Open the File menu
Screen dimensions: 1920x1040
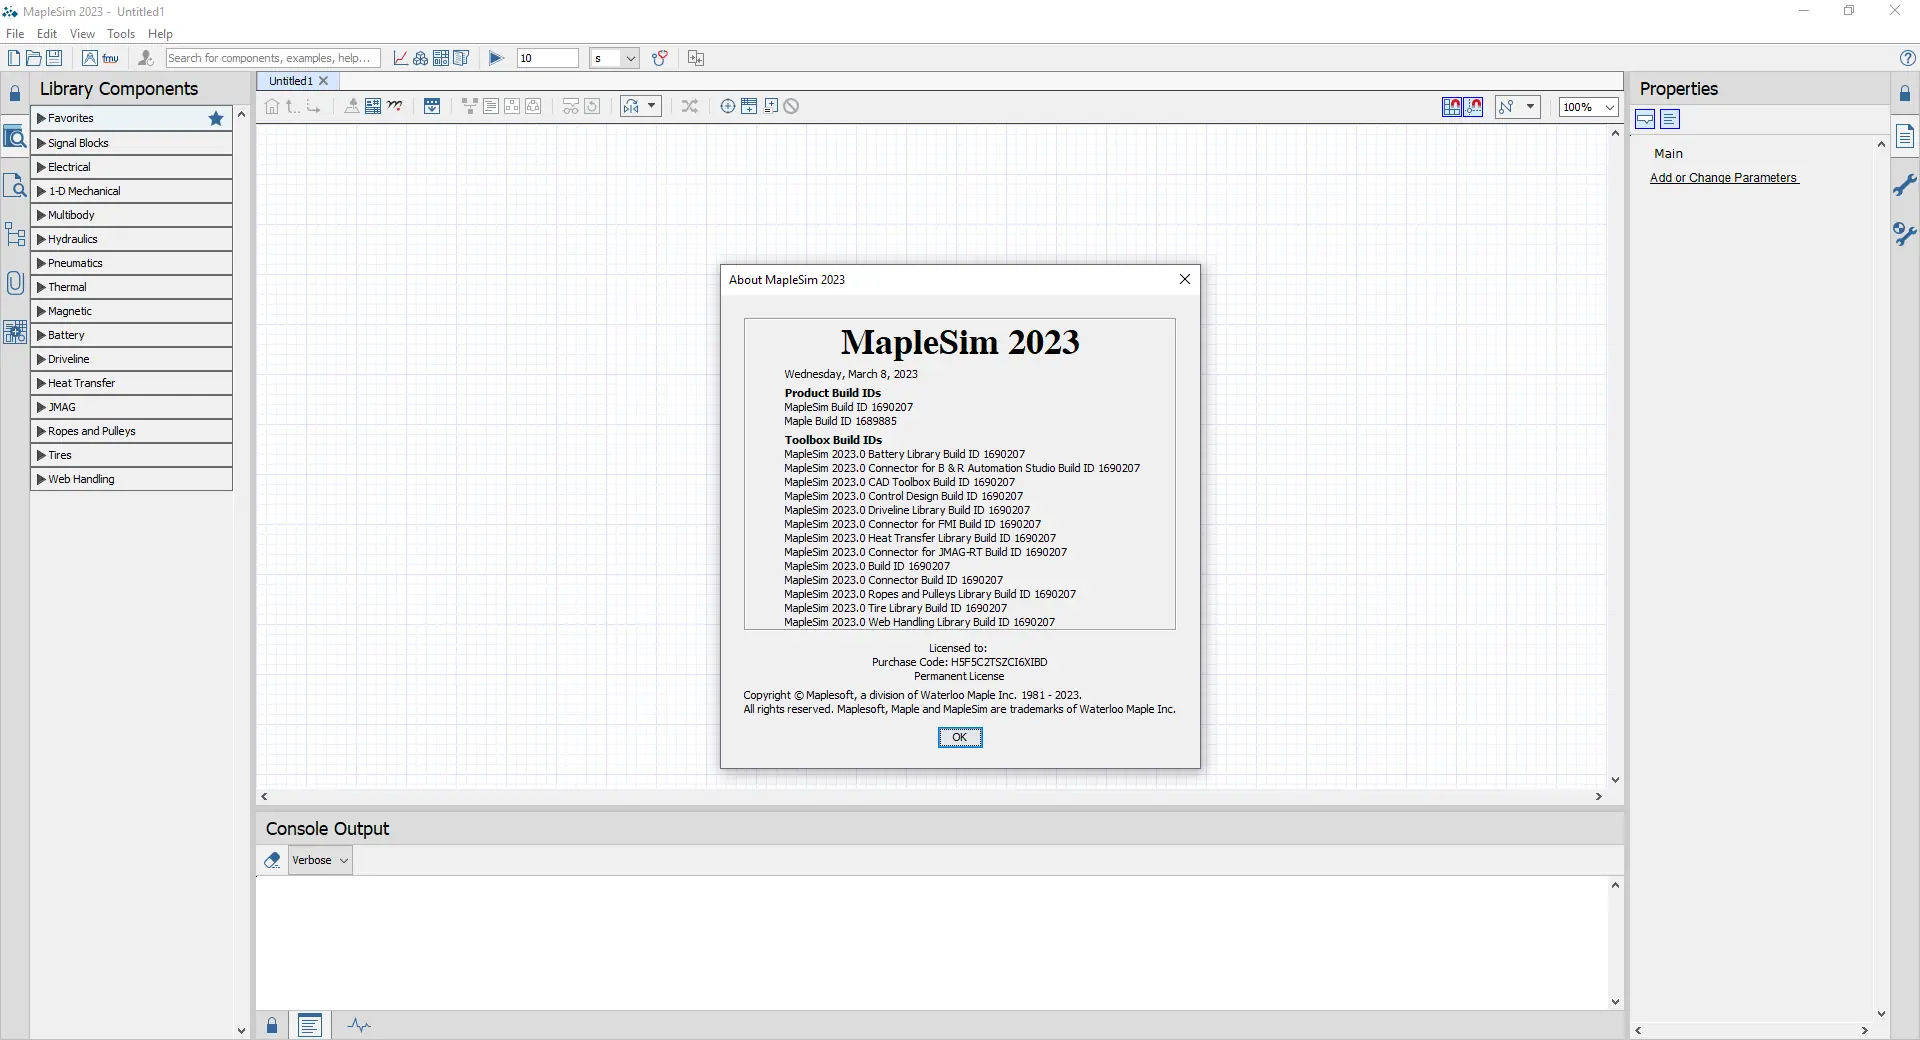15,33
